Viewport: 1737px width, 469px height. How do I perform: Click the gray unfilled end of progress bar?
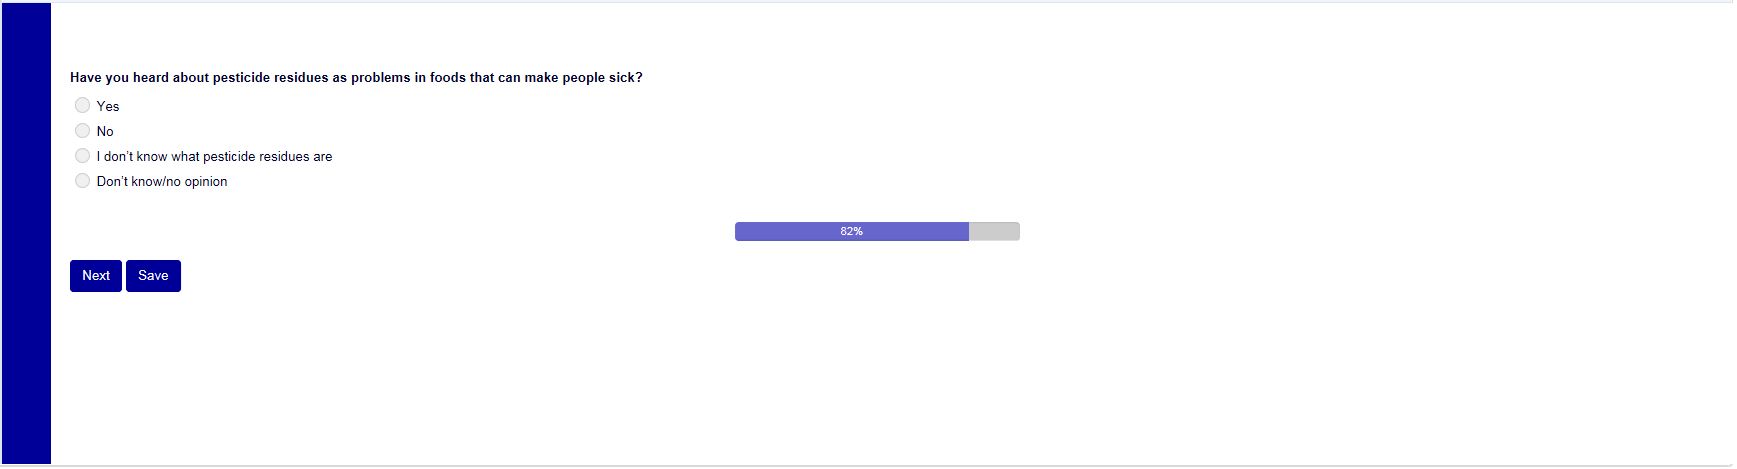tap(995, 231)
